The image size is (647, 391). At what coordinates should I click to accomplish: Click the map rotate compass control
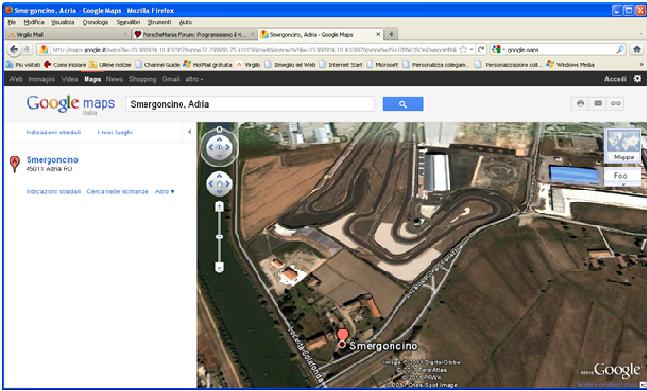(x=219, y=147)
